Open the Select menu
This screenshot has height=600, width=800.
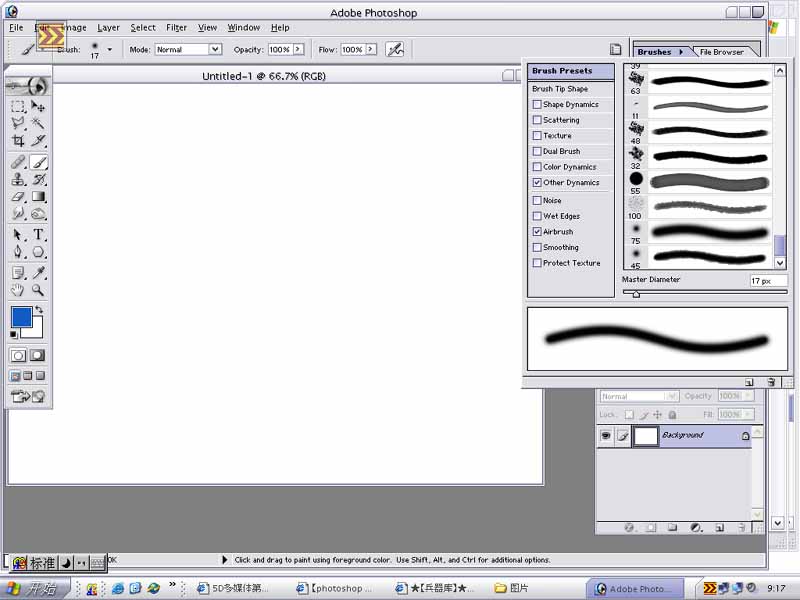pyautogui.click(x=143, y=28)
